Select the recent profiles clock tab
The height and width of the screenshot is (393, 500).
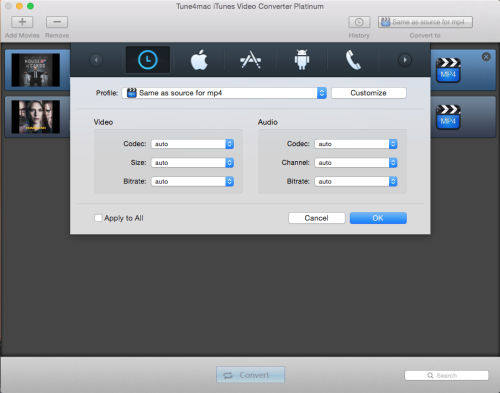coord(148,60)
